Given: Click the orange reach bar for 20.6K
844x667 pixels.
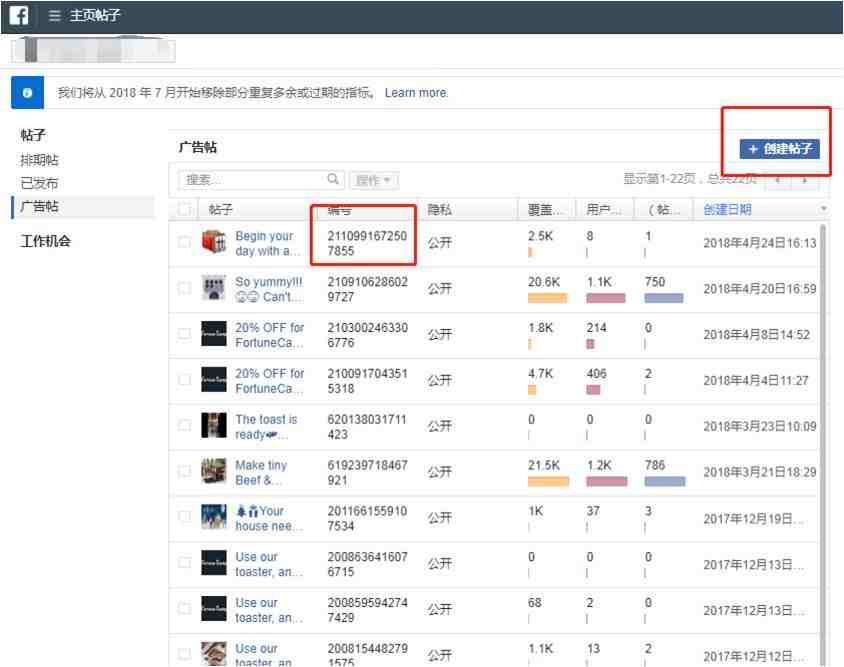Looking at the screenshot, I should click(547, 298).
